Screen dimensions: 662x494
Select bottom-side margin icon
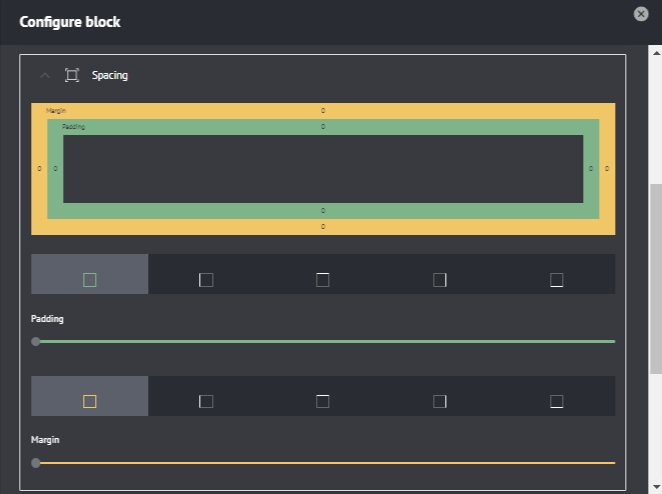click(556, 401)
